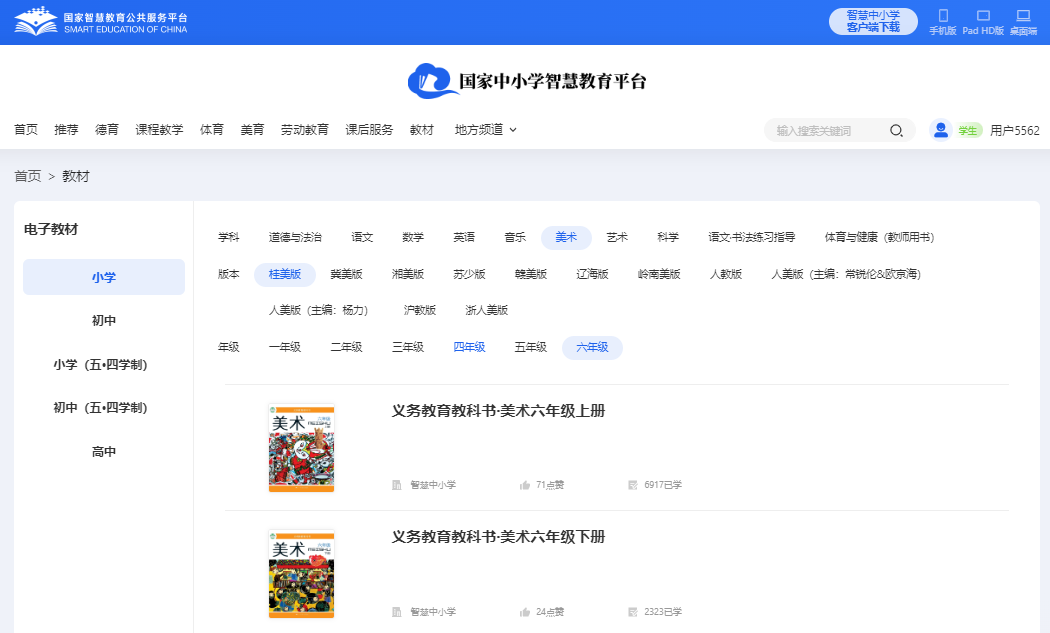1050x633 pixels.
Task: Open 美术六年级上册 cover thumbnail
Action: [x=301, y=448]
